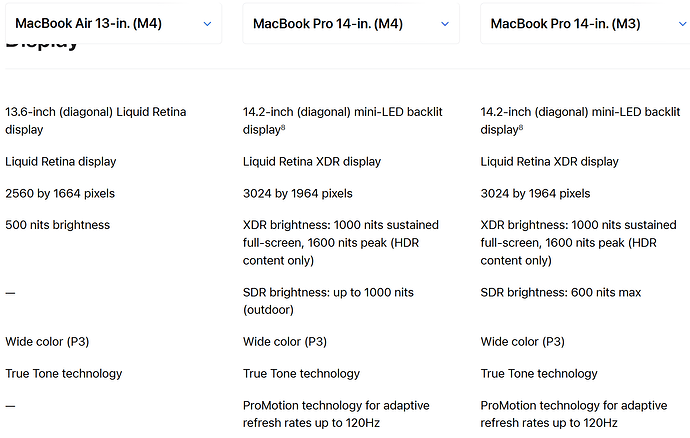The width and height of the screenshot is (690, 438).
Task: Click the chevron arrow beside MacBook Pro 14-in. (M4)
Action: [x=445, y=24]
